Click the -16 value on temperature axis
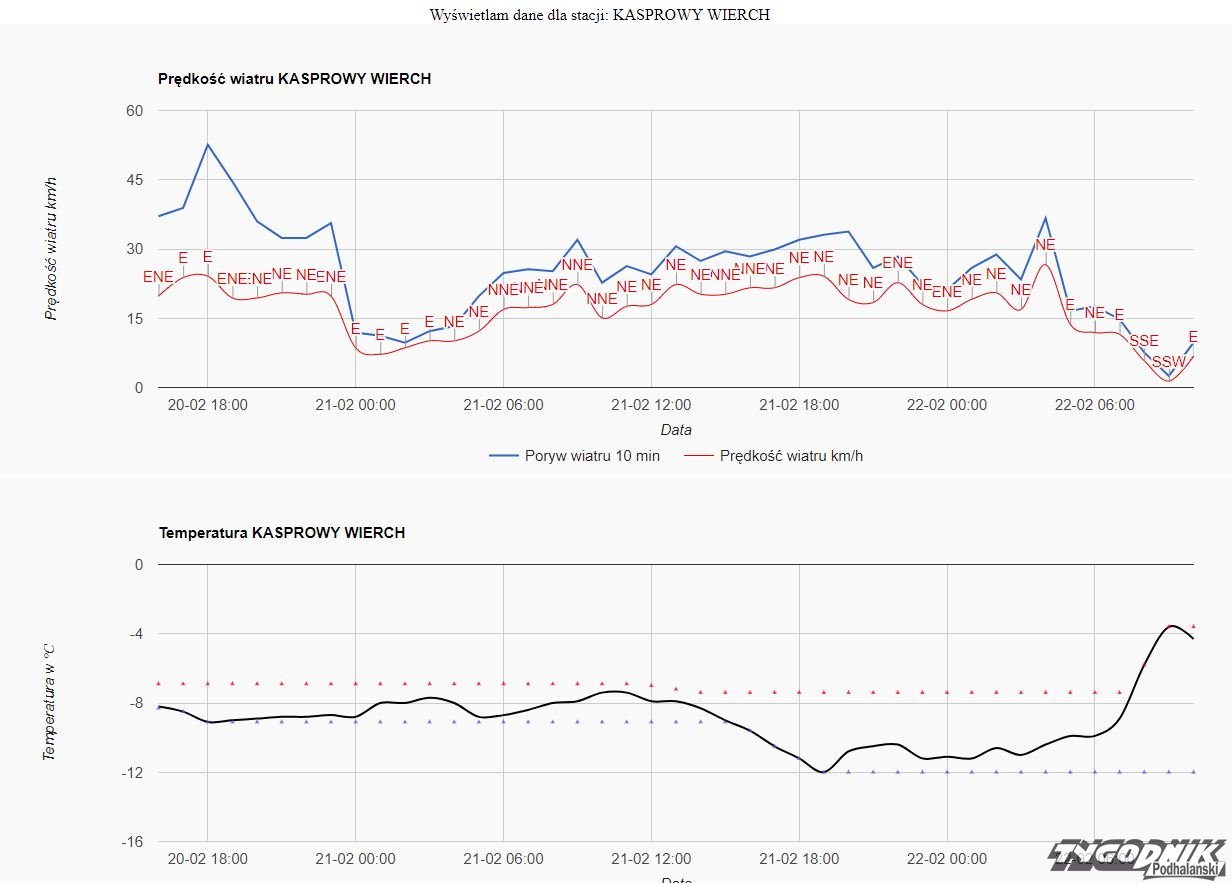This screenshot has width=1232, height=883. click(132, 842)
